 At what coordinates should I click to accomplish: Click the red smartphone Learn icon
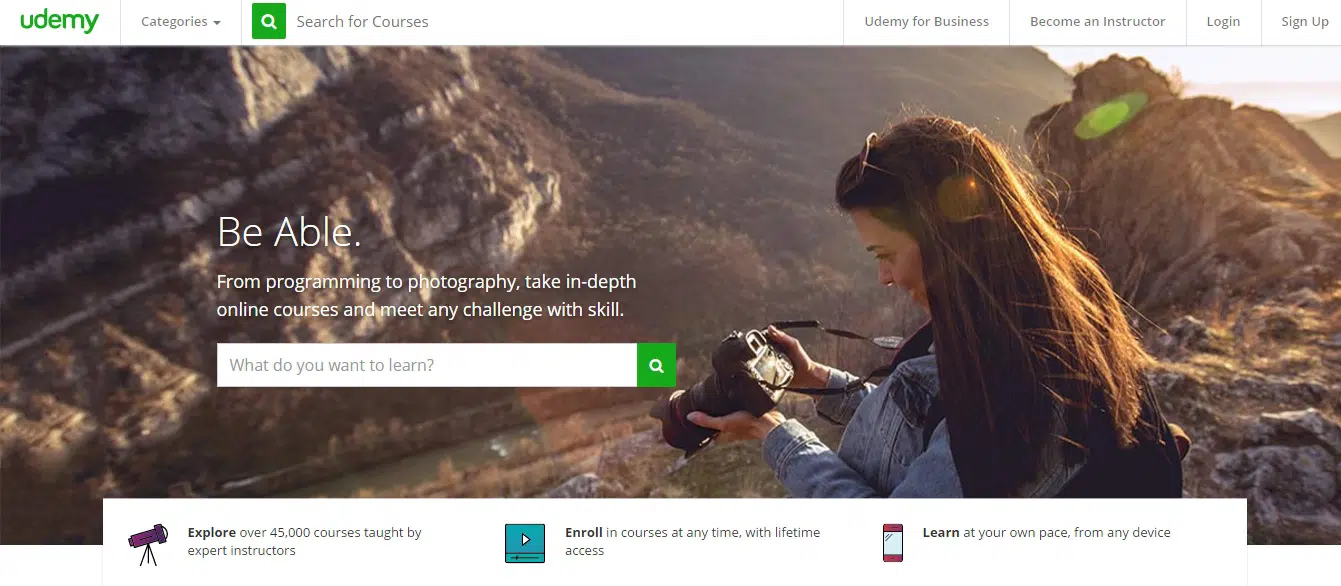(892, 542)
